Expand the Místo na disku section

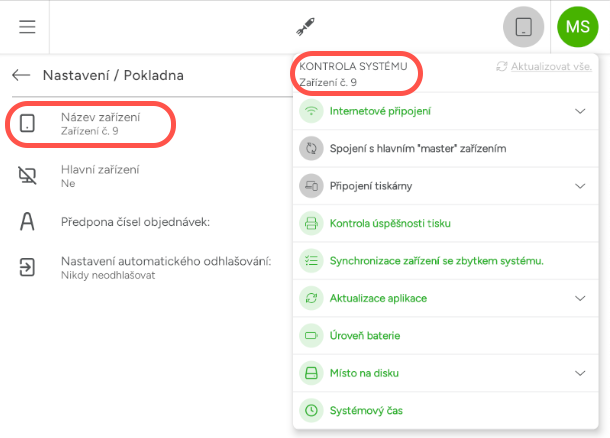[580, 373]
